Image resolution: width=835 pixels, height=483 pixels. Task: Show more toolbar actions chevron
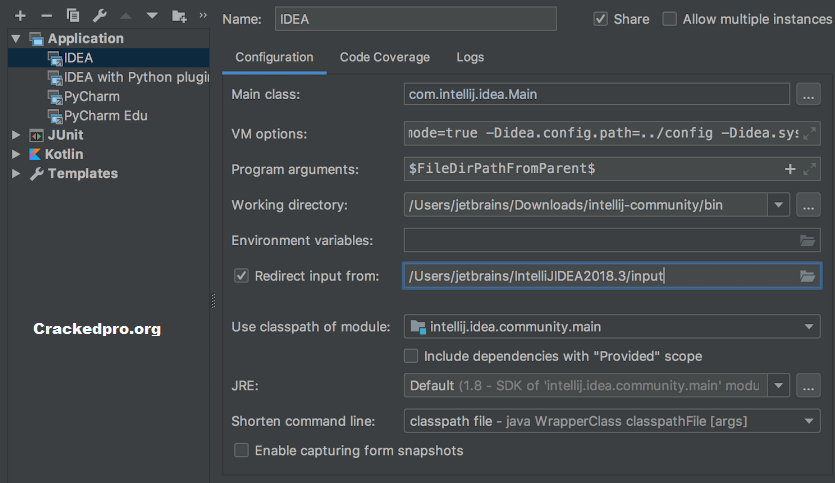tap(203, 15)
